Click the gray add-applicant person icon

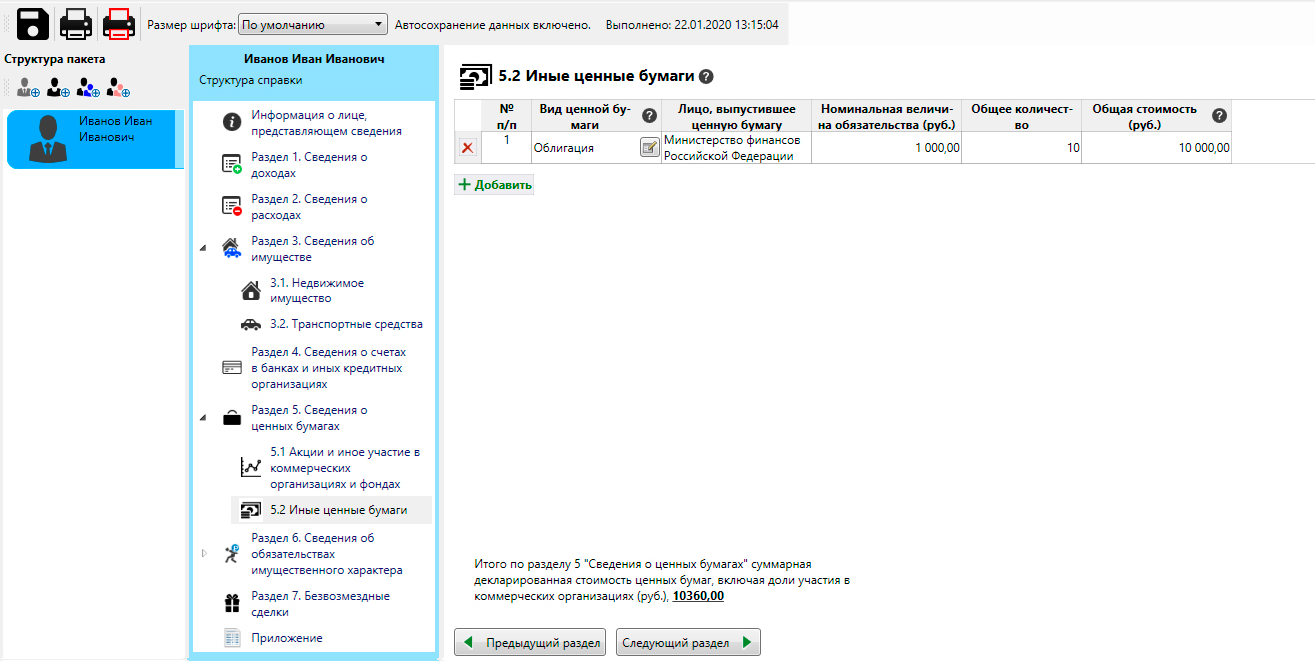click(x=28, y=88)
